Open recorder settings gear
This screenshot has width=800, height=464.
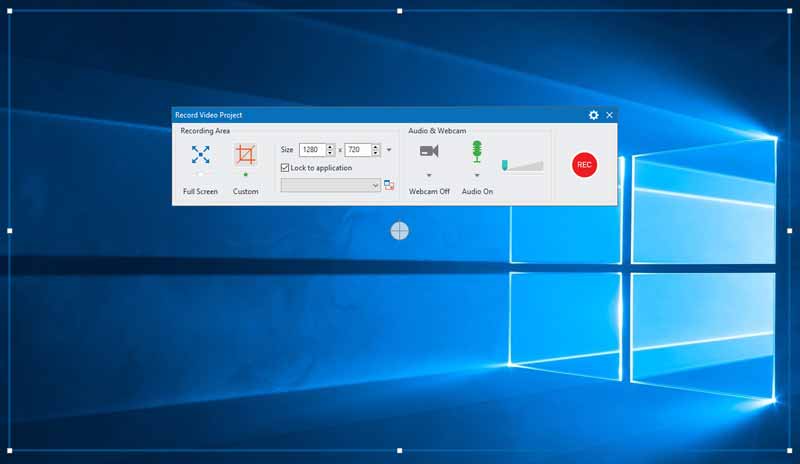coord(593,115)
